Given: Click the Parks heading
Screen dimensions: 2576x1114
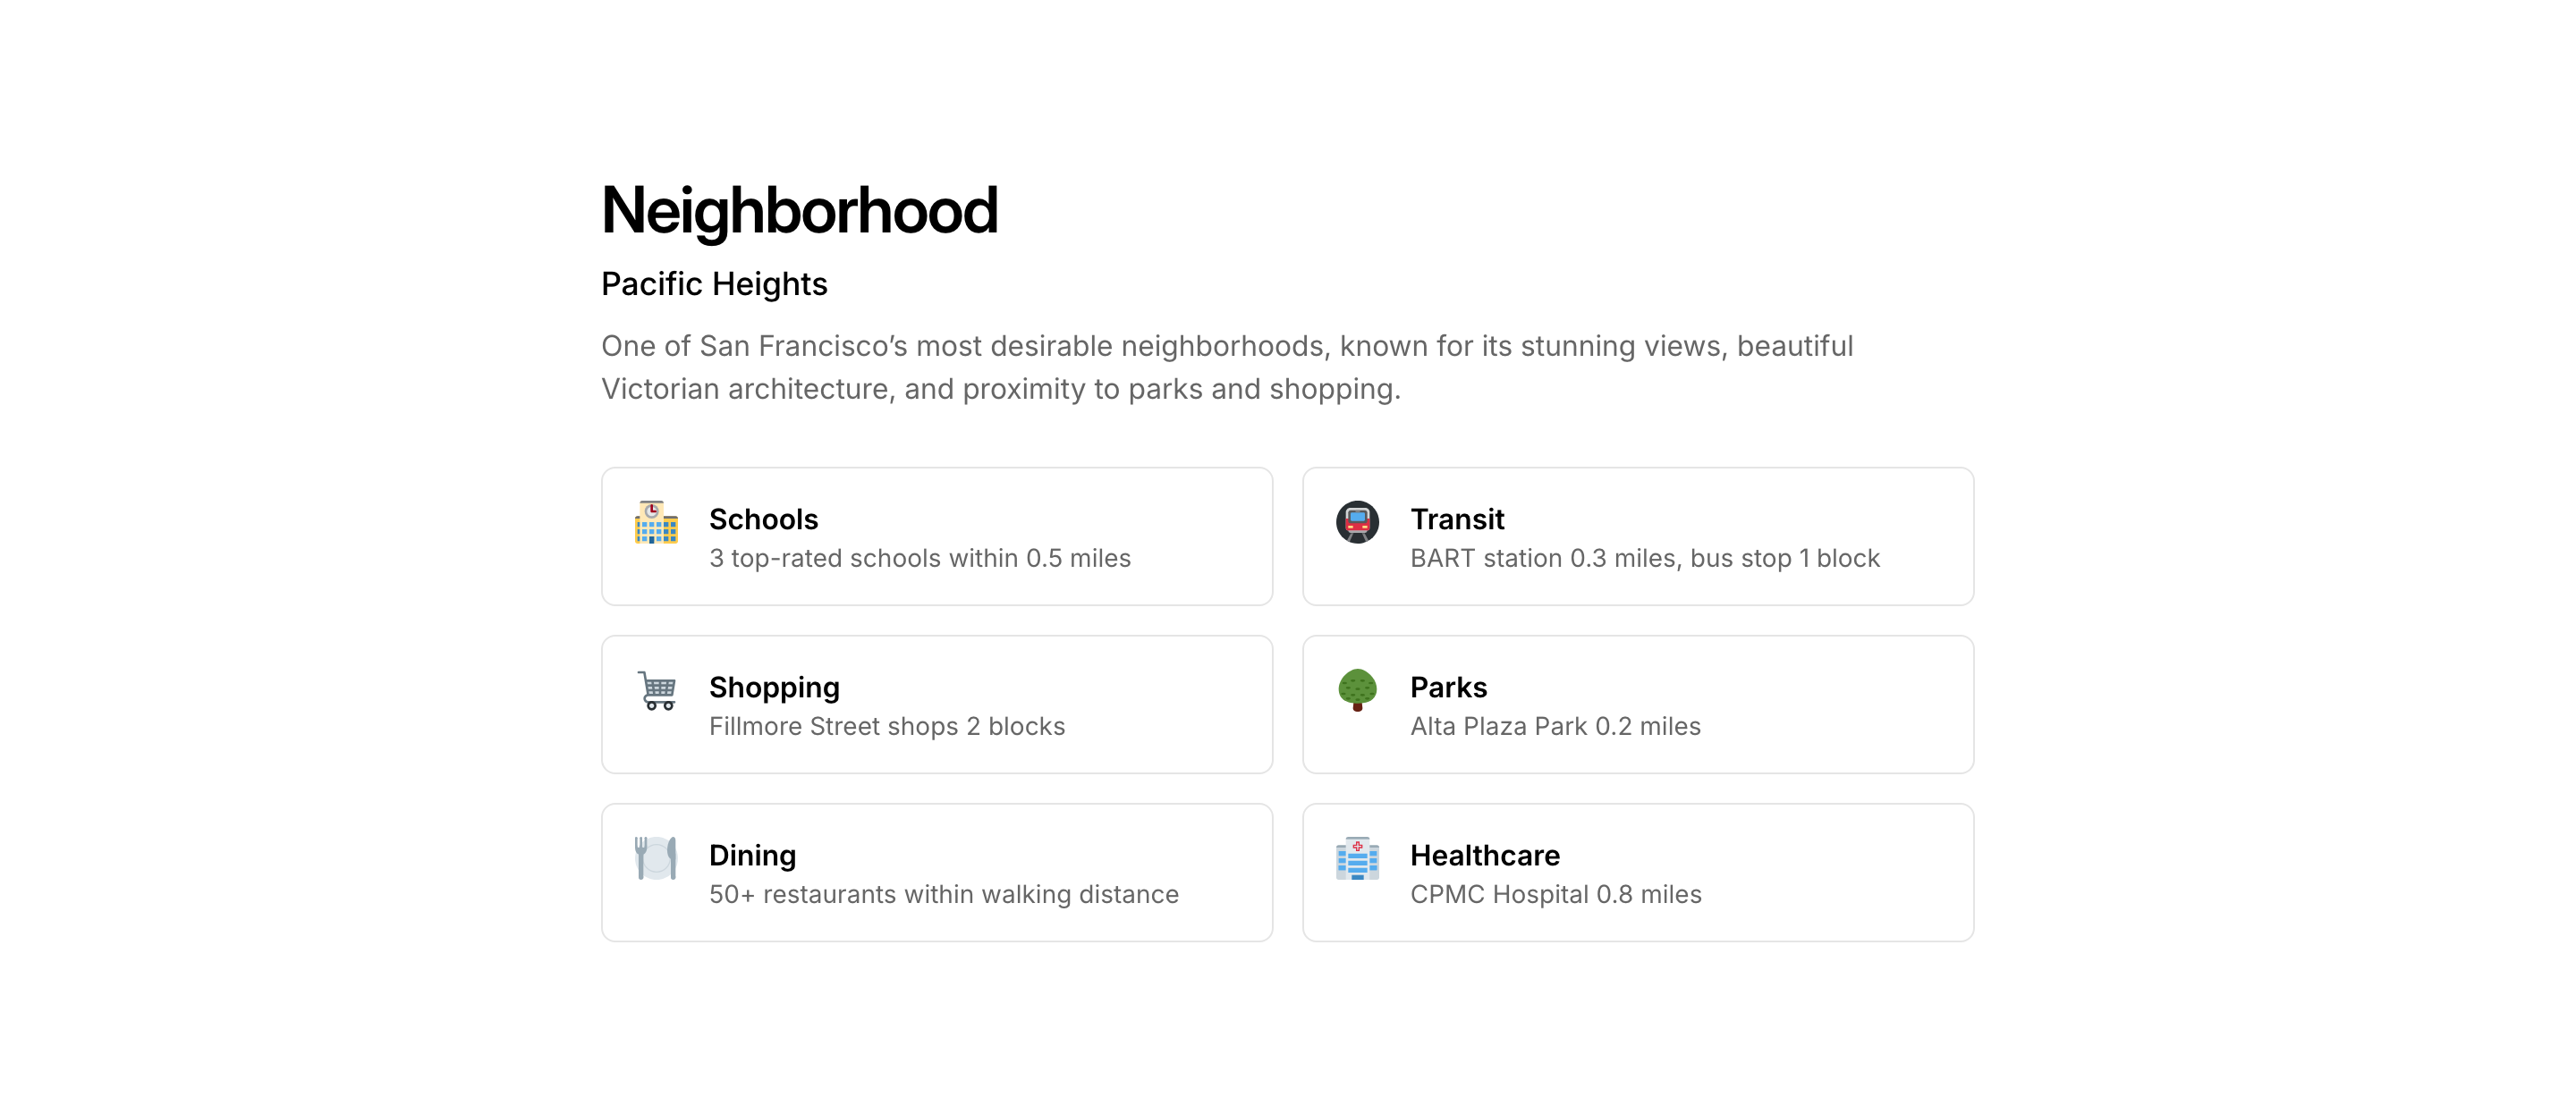Looking at the screenshot, I should pos(1448,687).
